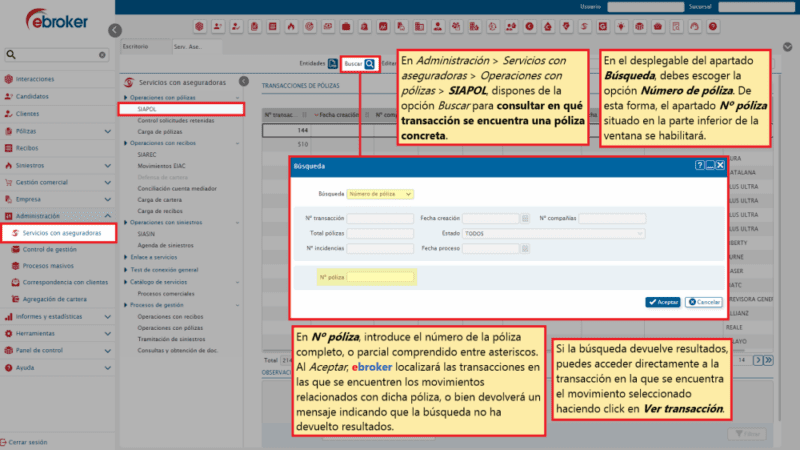Collapse the Administración sidebar chevron
Viewport: 800px width, 450px height.
[x=108, y=216]
